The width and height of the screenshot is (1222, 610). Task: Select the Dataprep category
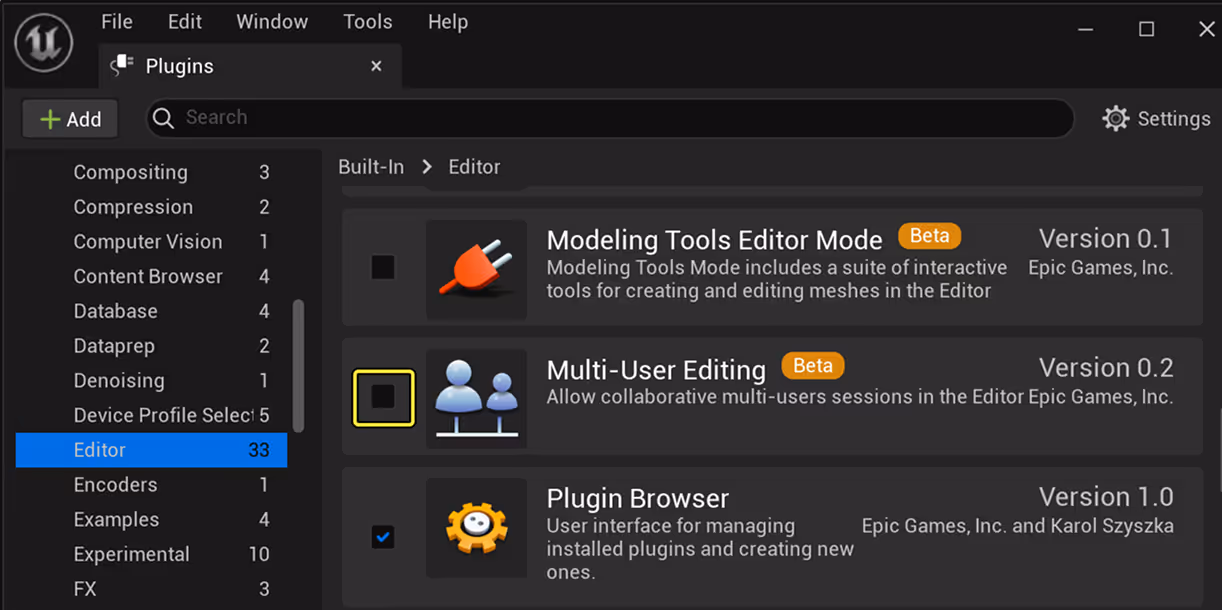[x=151, y=346]
